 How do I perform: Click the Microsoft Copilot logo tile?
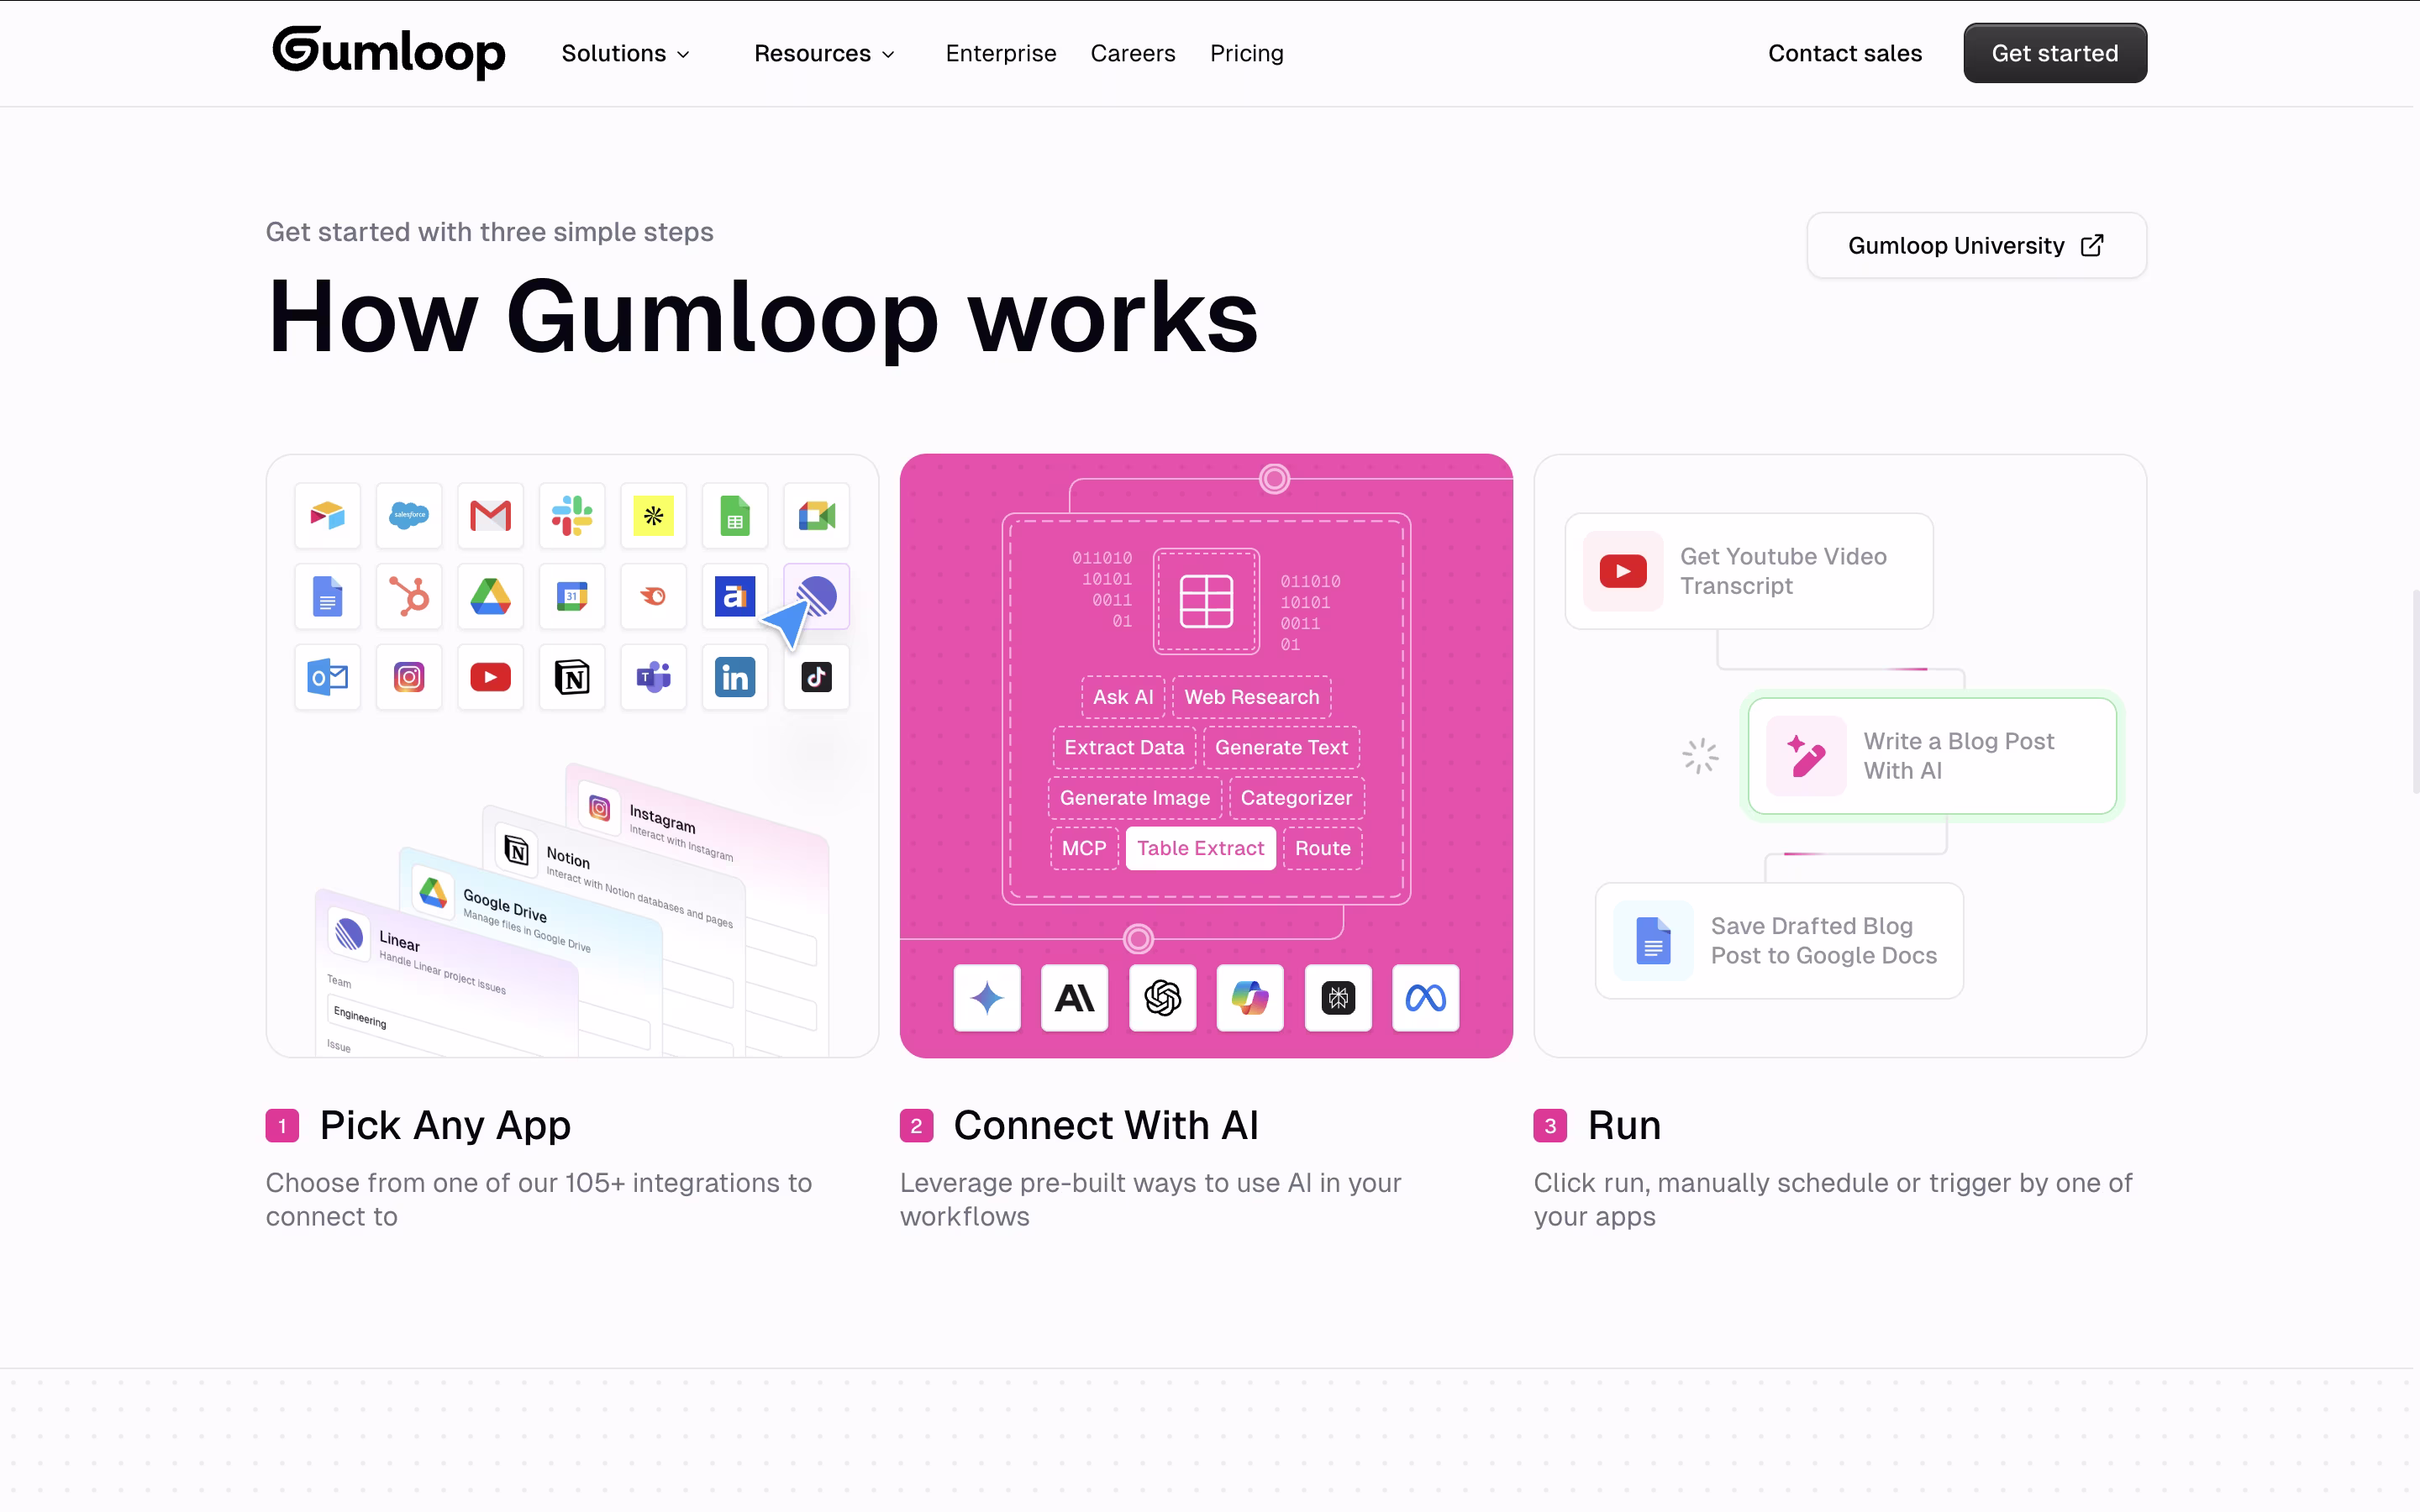tap(1250, 998)
